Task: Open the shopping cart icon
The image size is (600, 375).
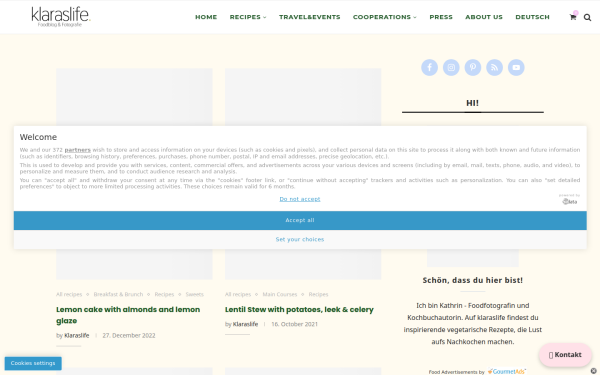Action: coord(573,17)
